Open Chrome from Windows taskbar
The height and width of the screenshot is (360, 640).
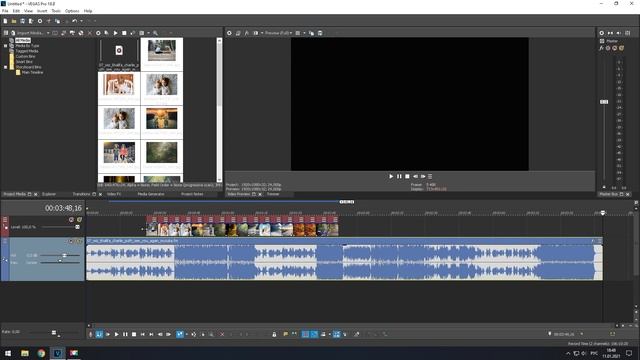tap(41, 353)
